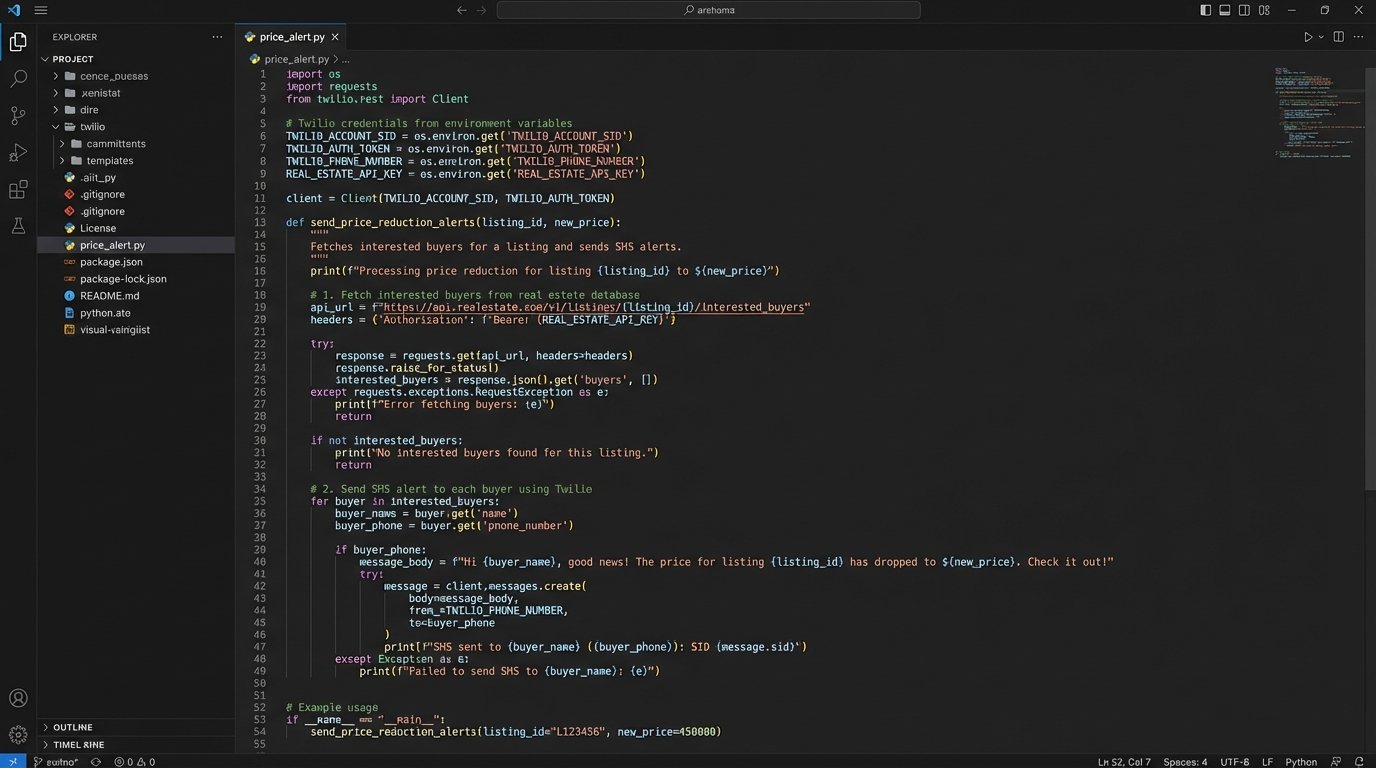Open the Extensions view
Image resolution: width=1376 pixels, height=768 pixels.
click(x=18, y=189)
